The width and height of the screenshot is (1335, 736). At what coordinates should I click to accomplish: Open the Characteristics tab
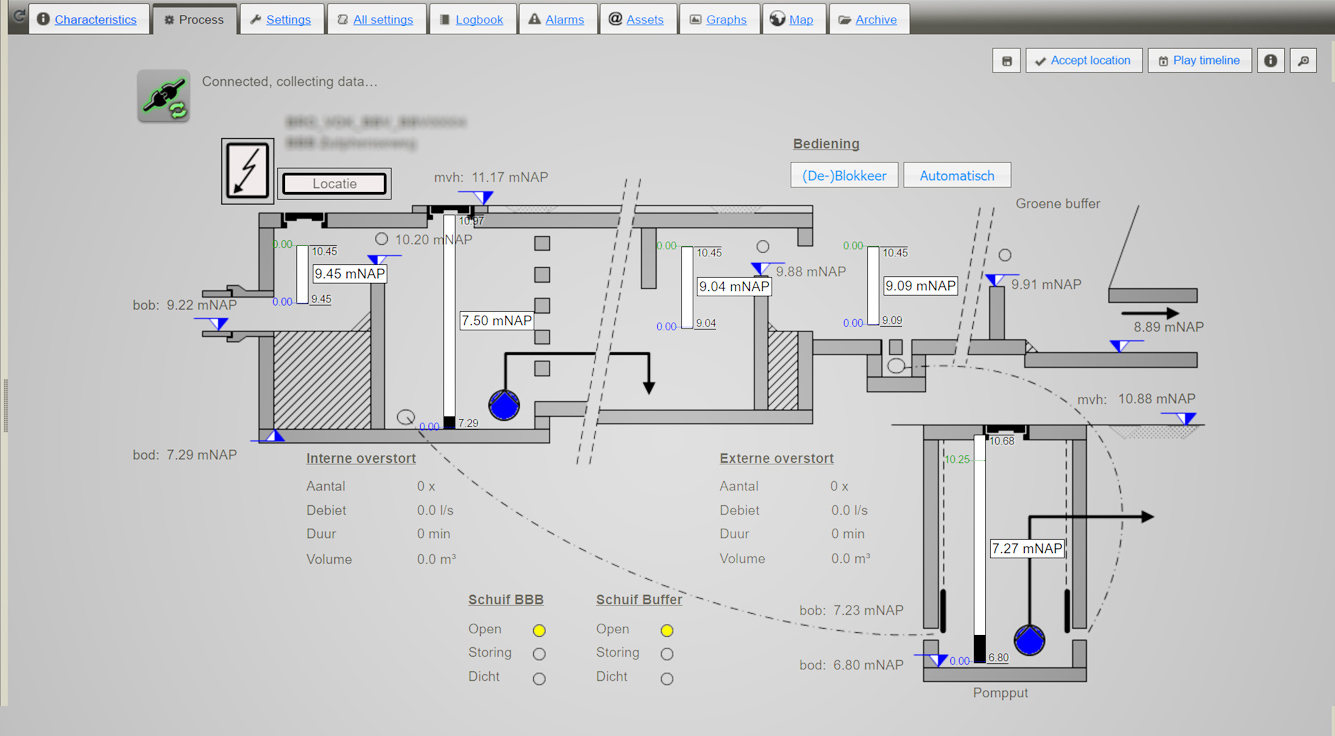point(89,19)
